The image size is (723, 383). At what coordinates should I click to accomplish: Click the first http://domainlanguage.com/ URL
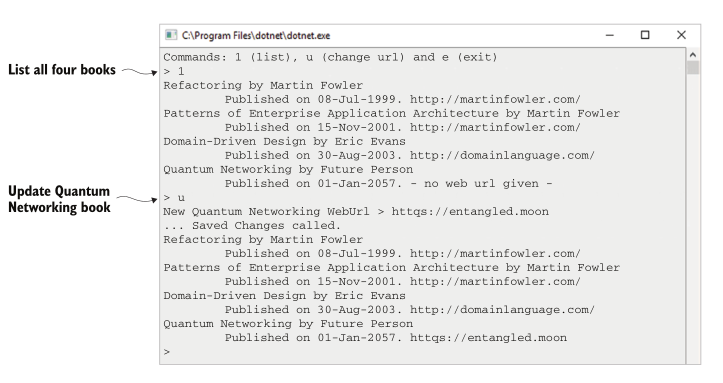click(x=502, y=155)
